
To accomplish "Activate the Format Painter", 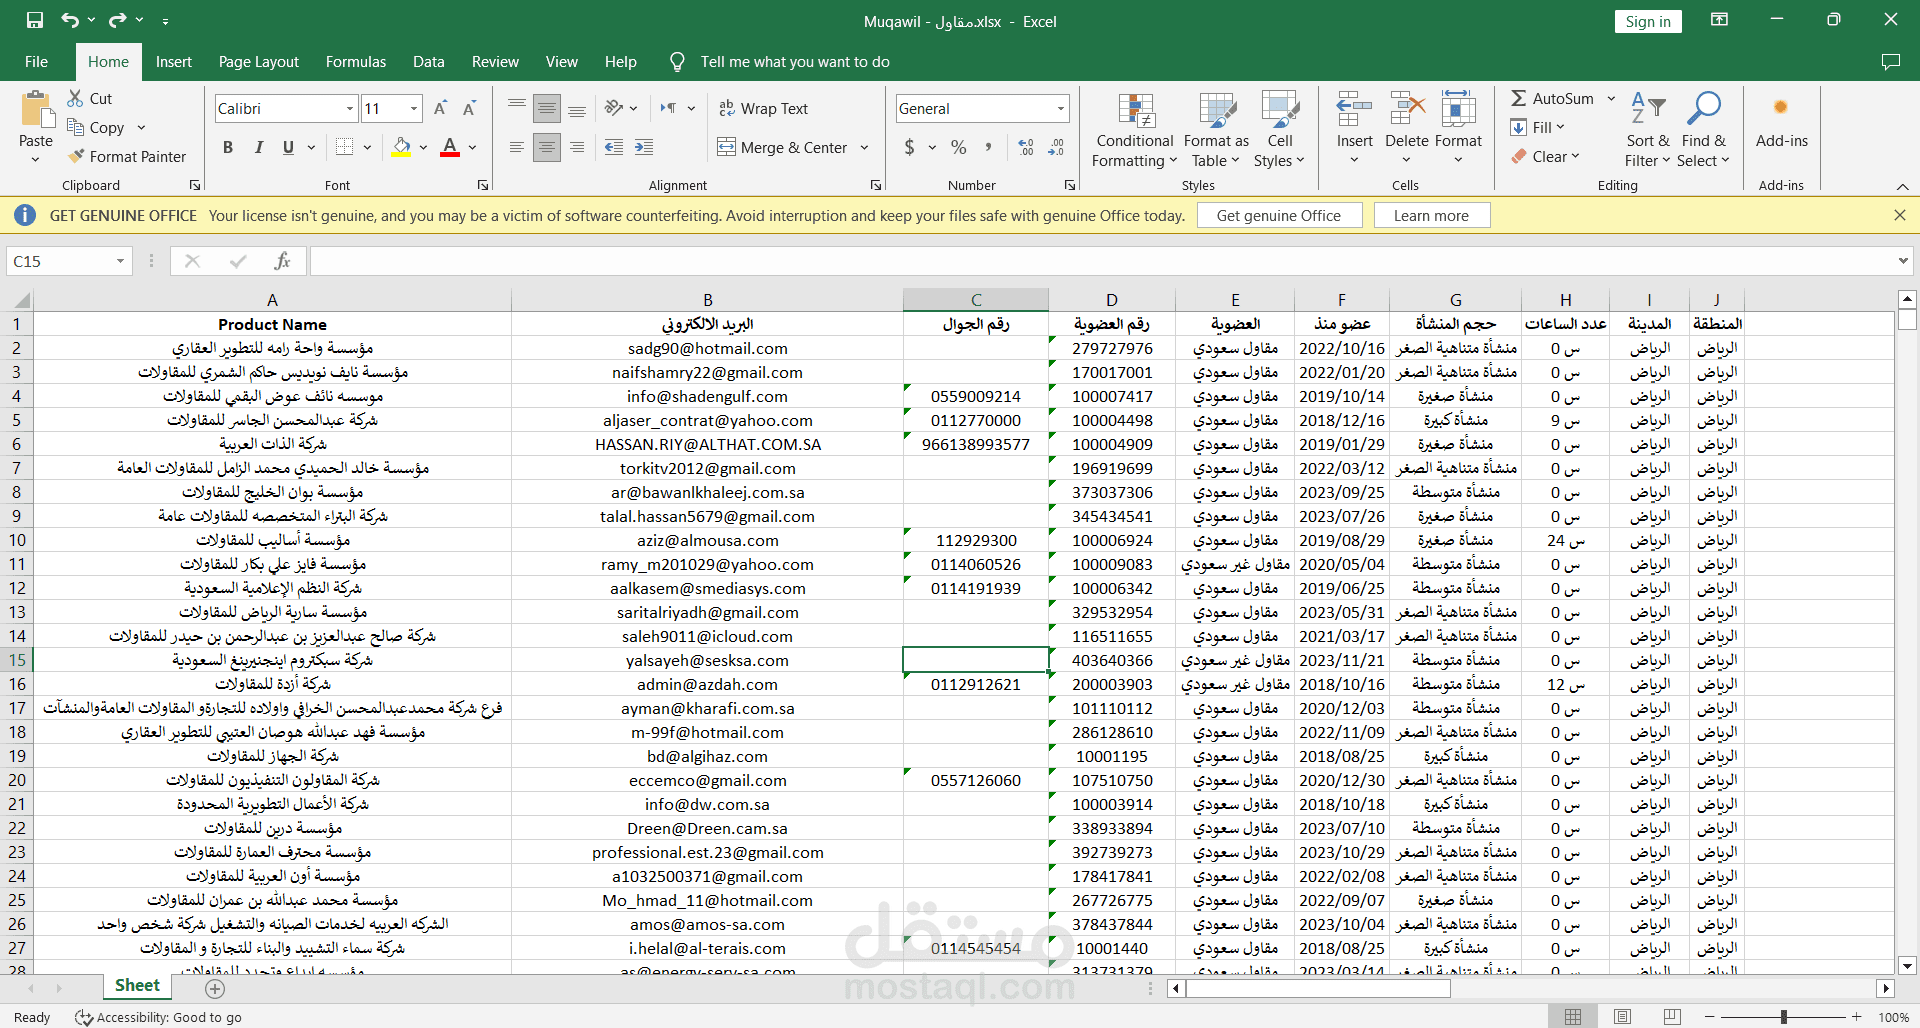I will [x=127, y=156].
